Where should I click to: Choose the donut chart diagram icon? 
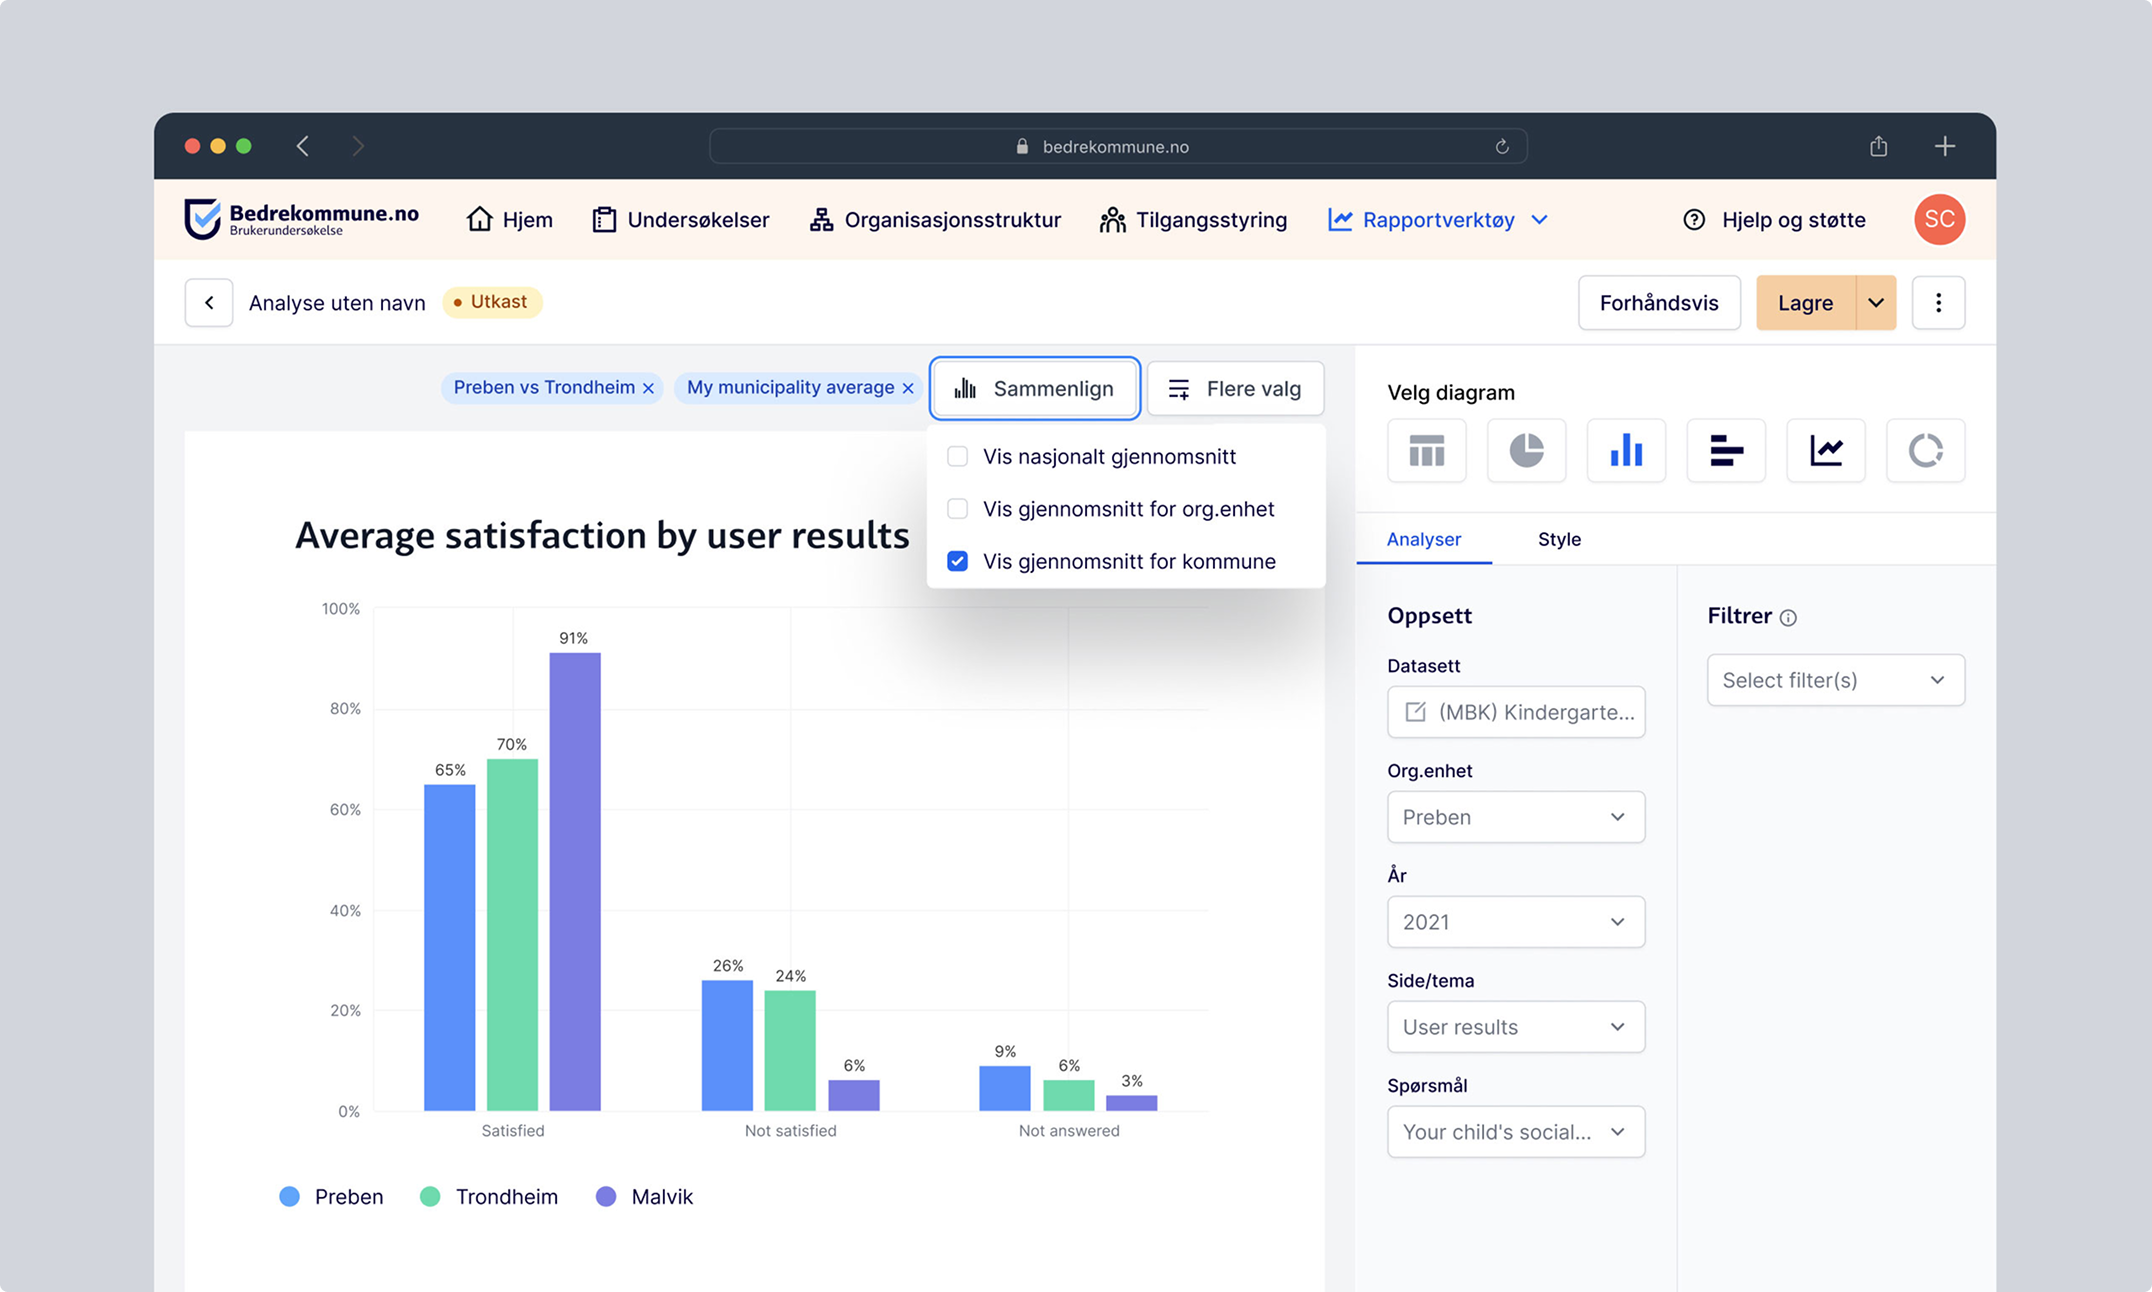tap(1925, 451)
